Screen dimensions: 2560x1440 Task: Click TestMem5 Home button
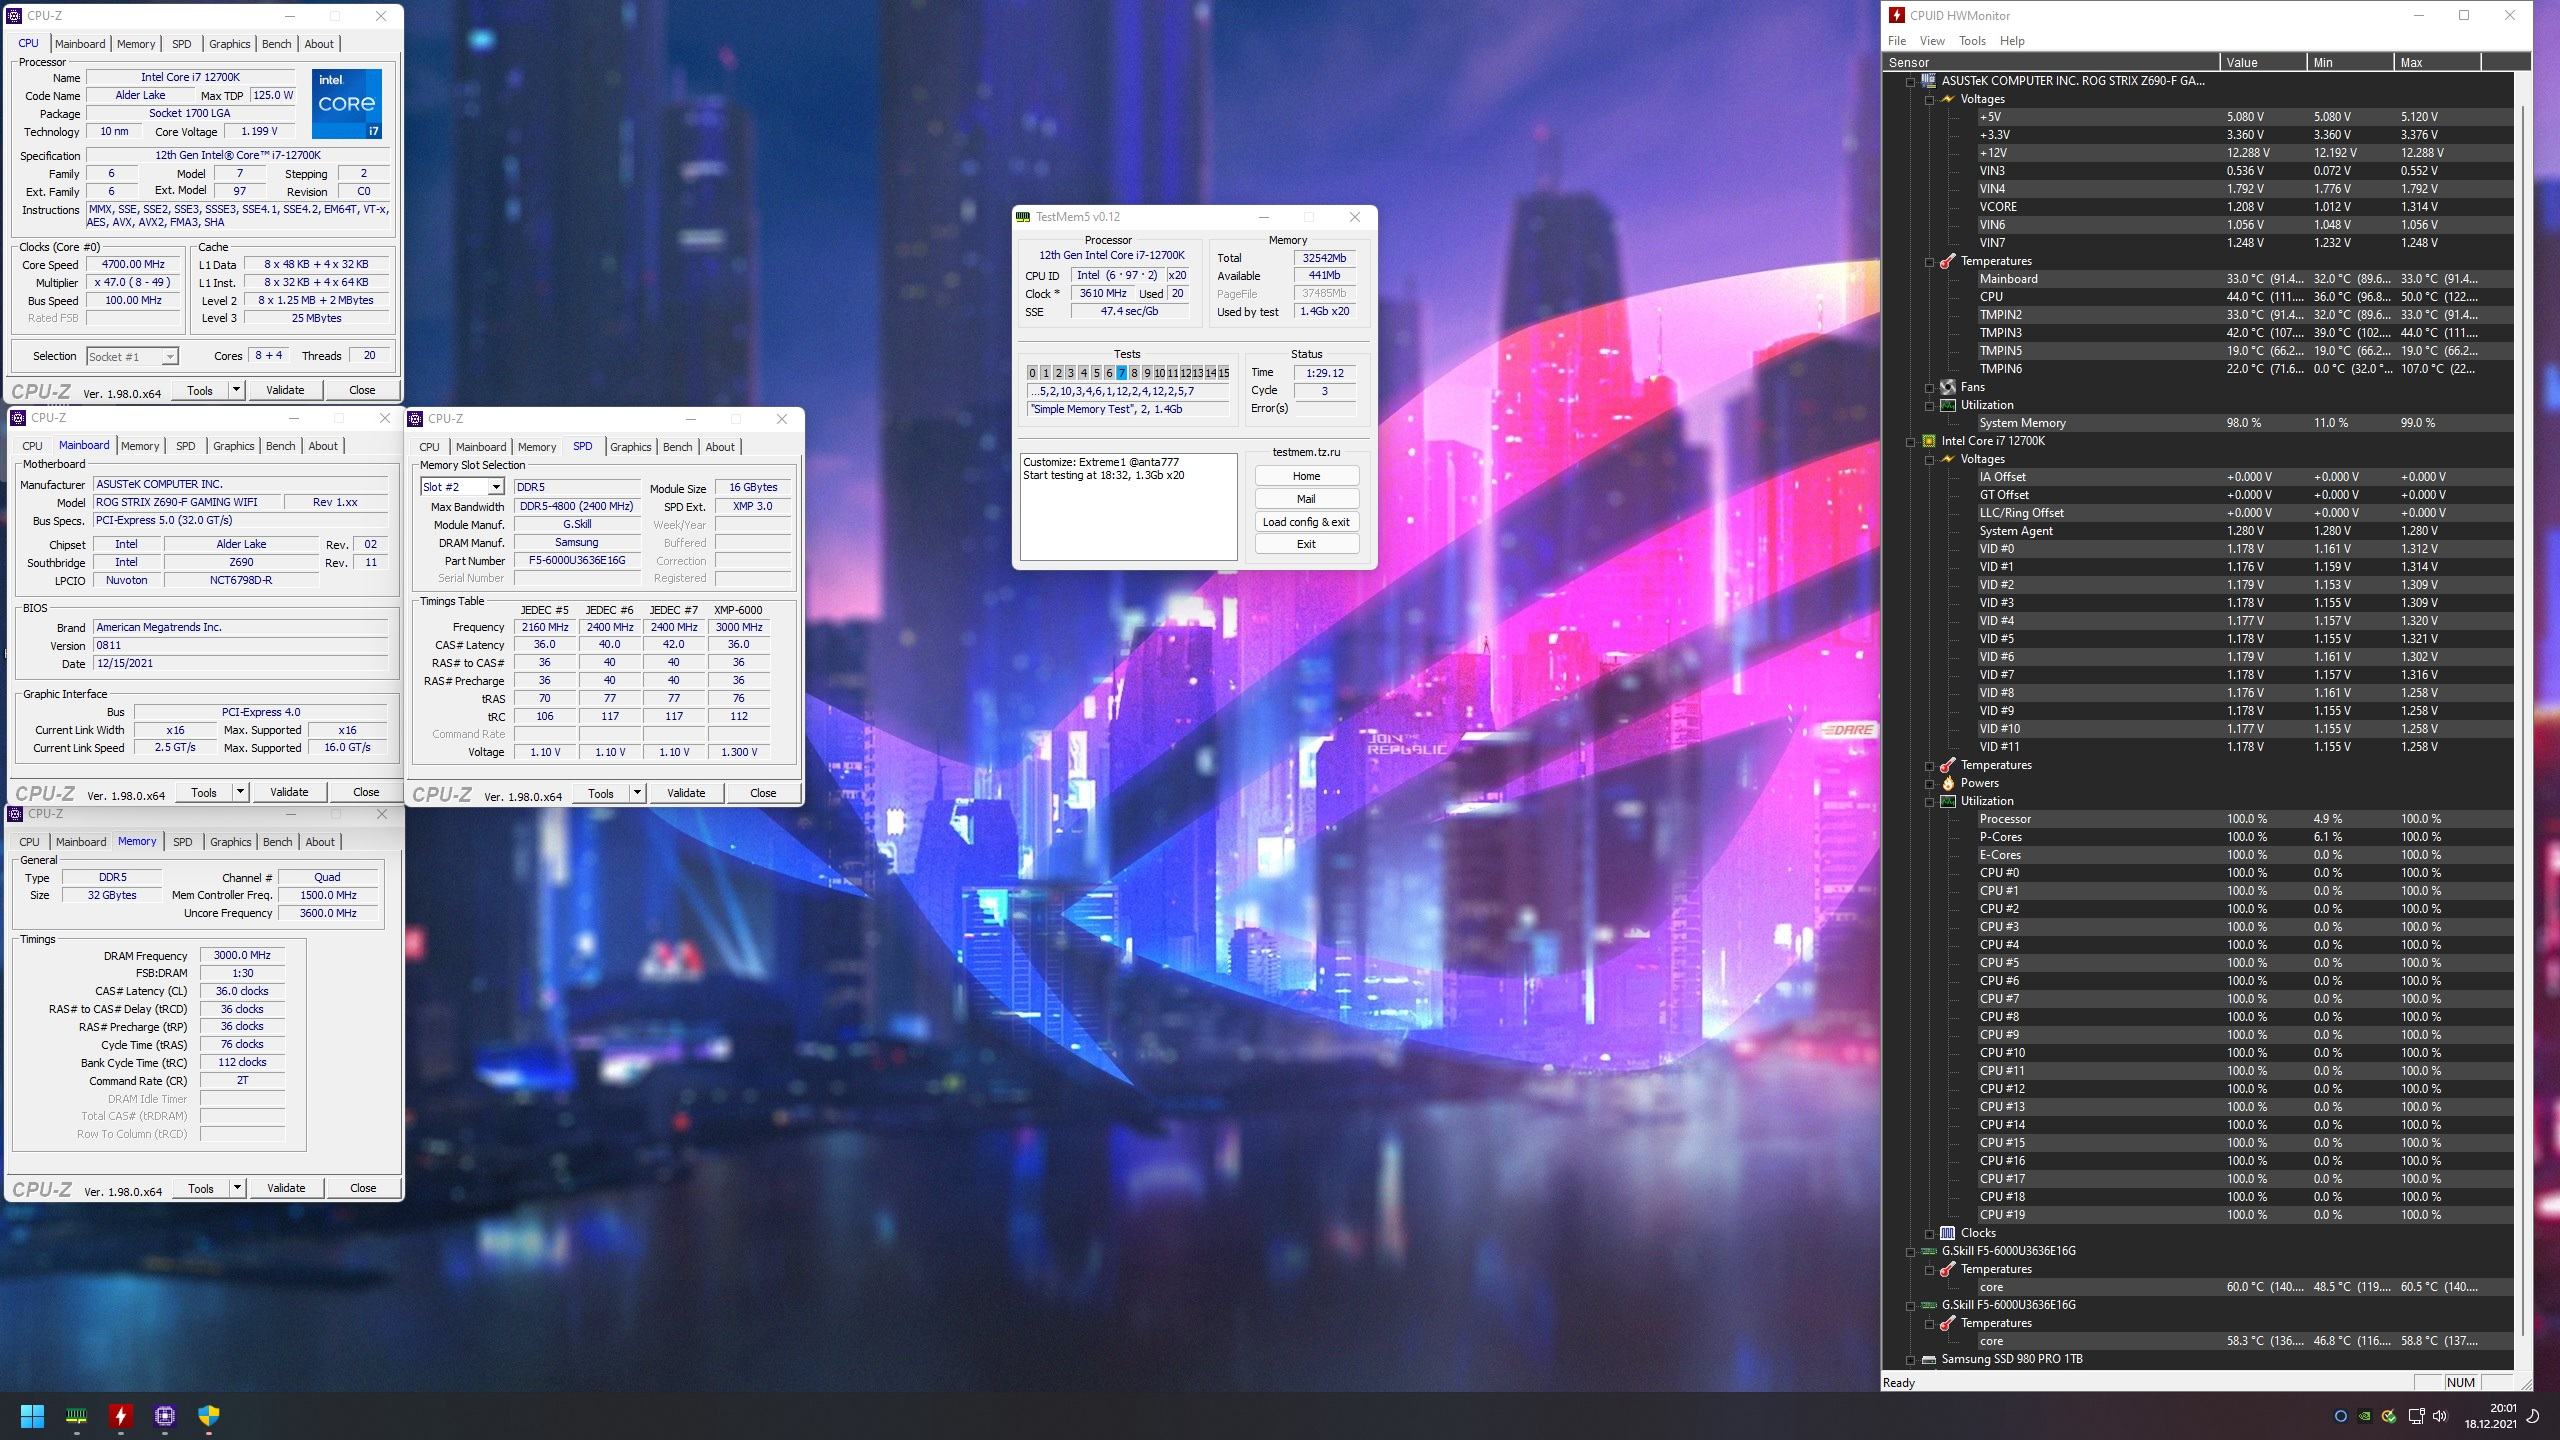pos(1306,476)
